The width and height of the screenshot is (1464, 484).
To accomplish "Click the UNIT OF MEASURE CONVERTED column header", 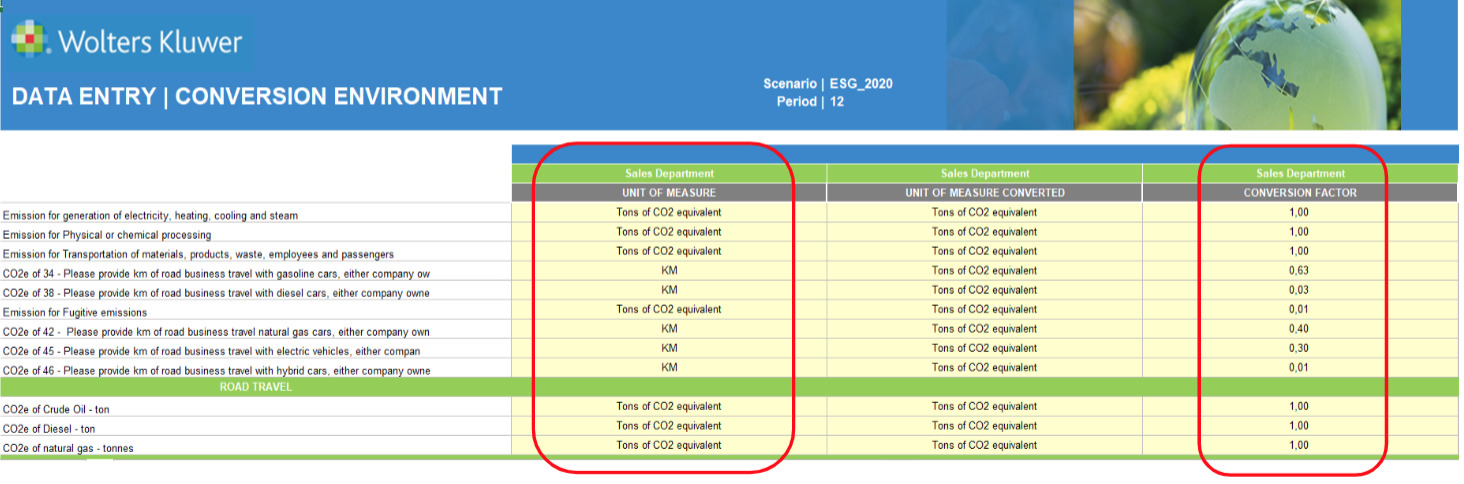I will tap(984, 192).
